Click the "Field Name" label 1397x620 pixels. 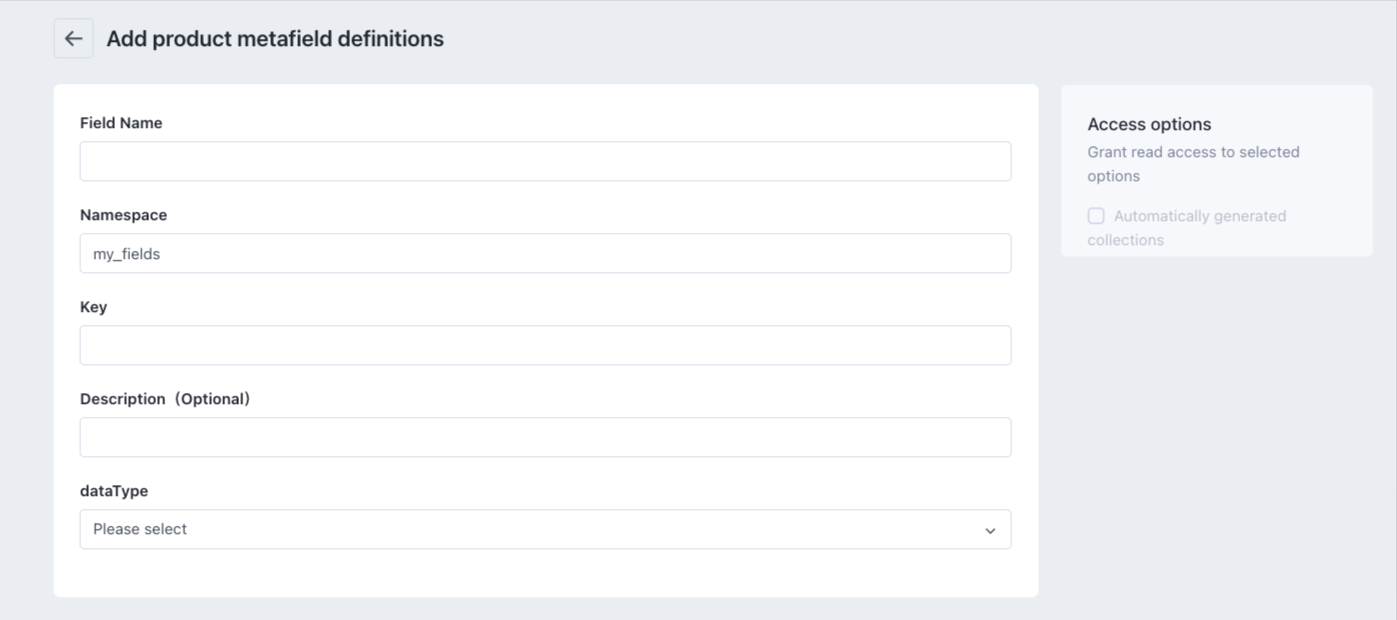pyautogui.click(x=121, y=123)
